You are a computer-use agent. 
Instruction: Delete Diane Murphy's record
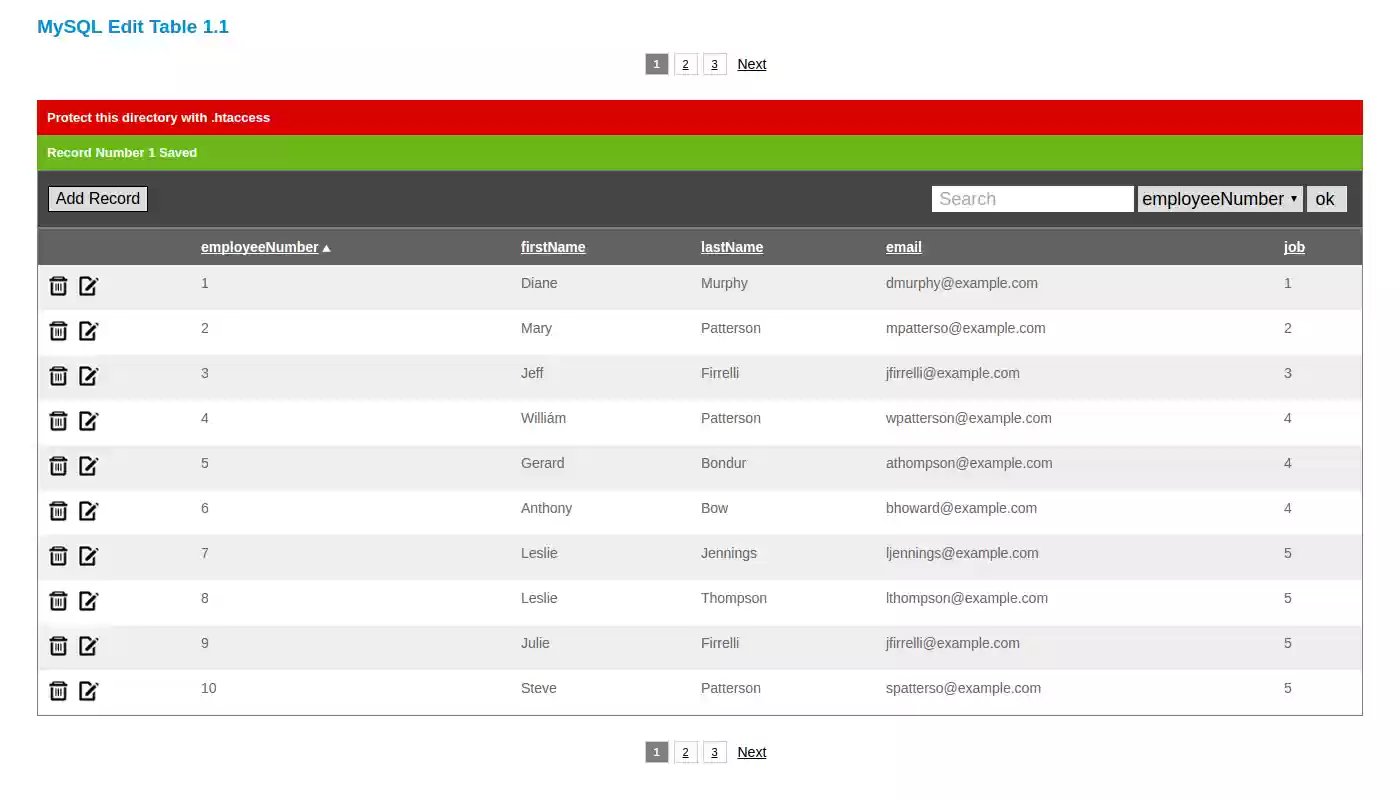[x=58, y=285]
